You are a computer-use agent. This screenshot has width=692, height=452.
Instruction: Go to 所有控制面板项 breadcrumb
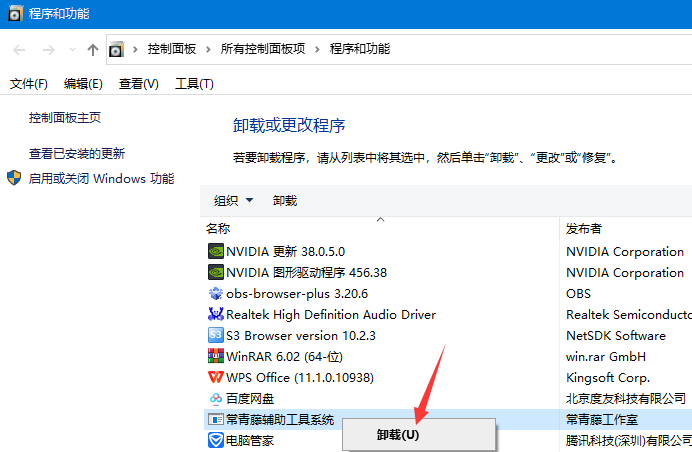coord(263,49)
